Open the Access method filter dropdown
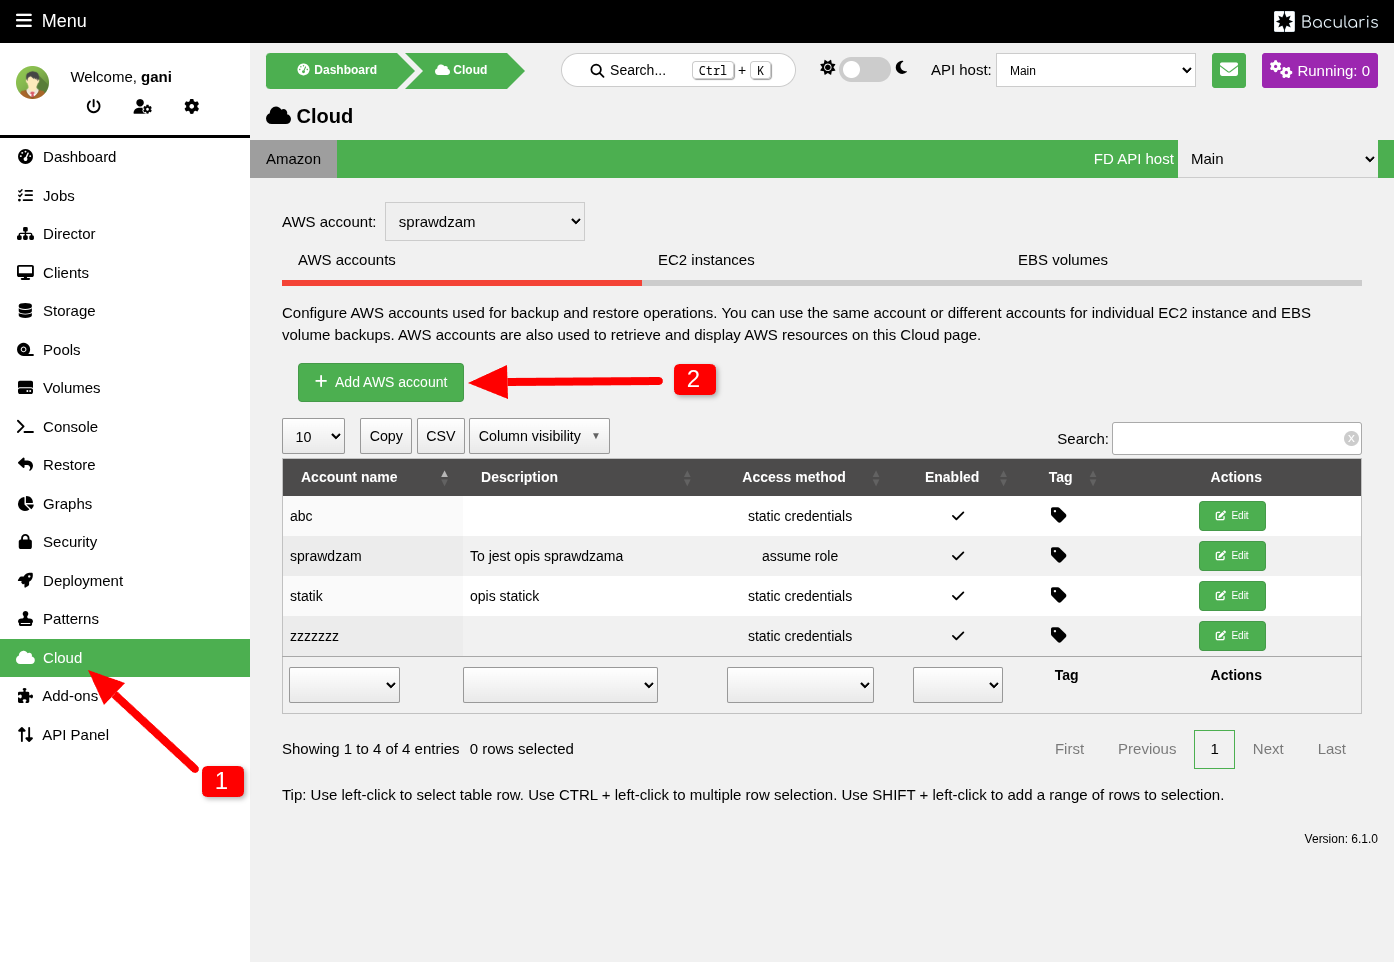Viewport: 1394px width, 962px height. (x=800, y=685)
